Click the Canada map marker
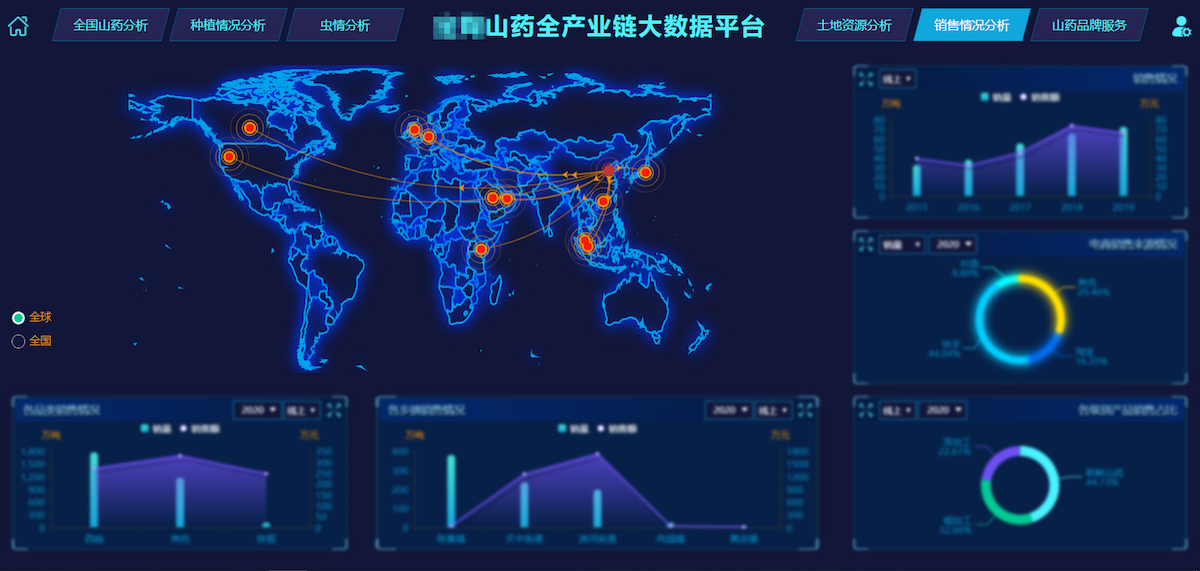Viewport: 1200px width, 571px height. click(x=250, y=127)
